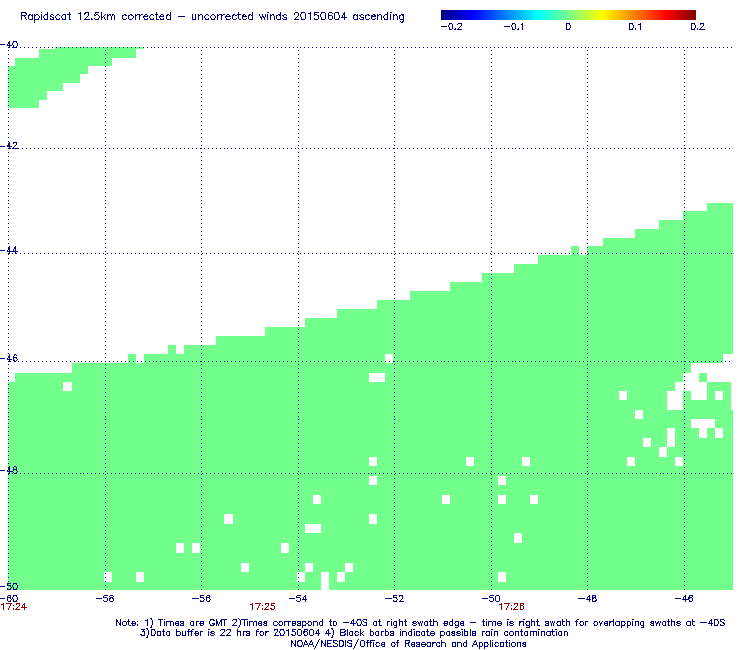Click the NOAA/NESDIS credit line
Screen dimensions: 740x650
[x=408, y=644]
